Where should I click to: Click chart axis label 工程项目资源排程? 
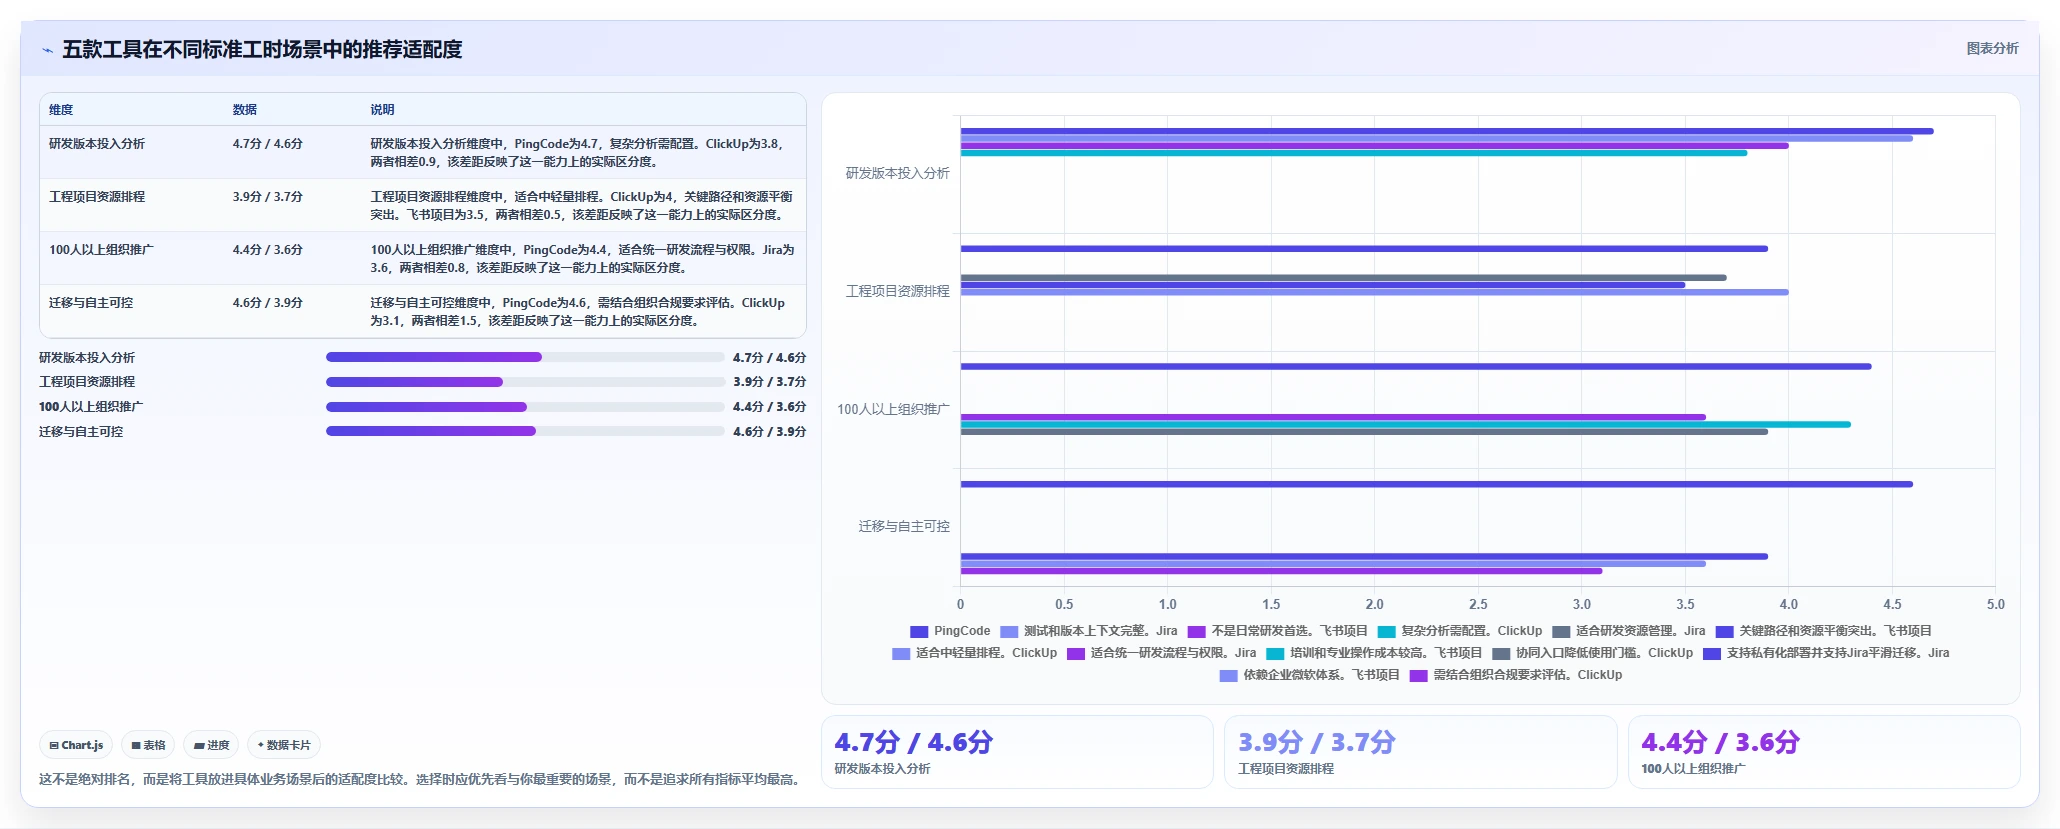click(897, 291)
